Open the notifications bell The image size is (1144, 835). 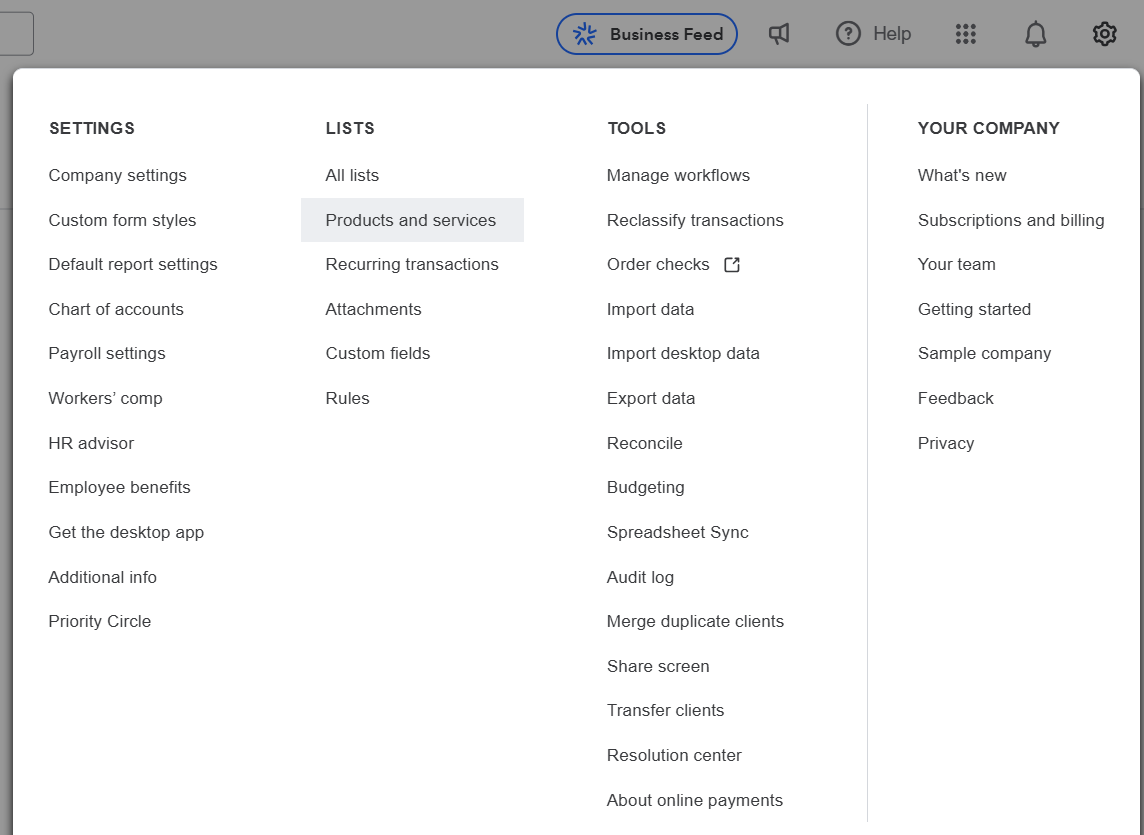coord(1035,34)
